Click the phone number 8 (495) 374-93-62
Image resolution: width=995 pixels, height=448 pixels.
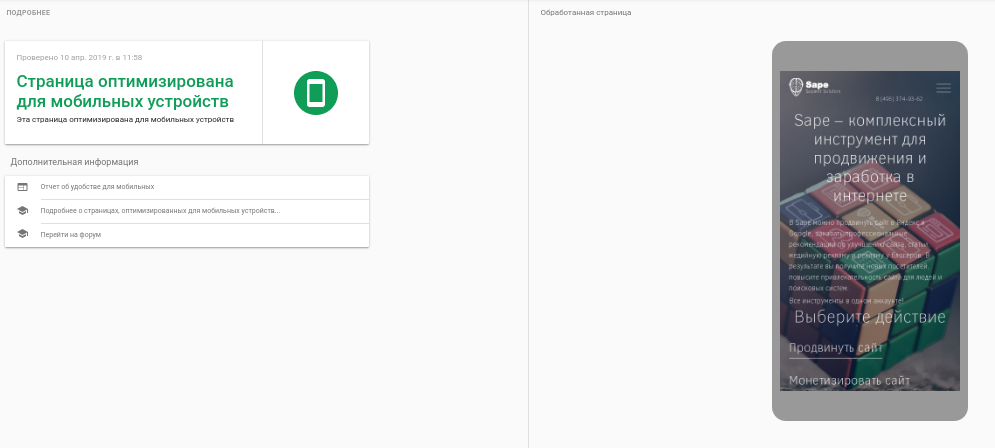[x=899, y=99]
